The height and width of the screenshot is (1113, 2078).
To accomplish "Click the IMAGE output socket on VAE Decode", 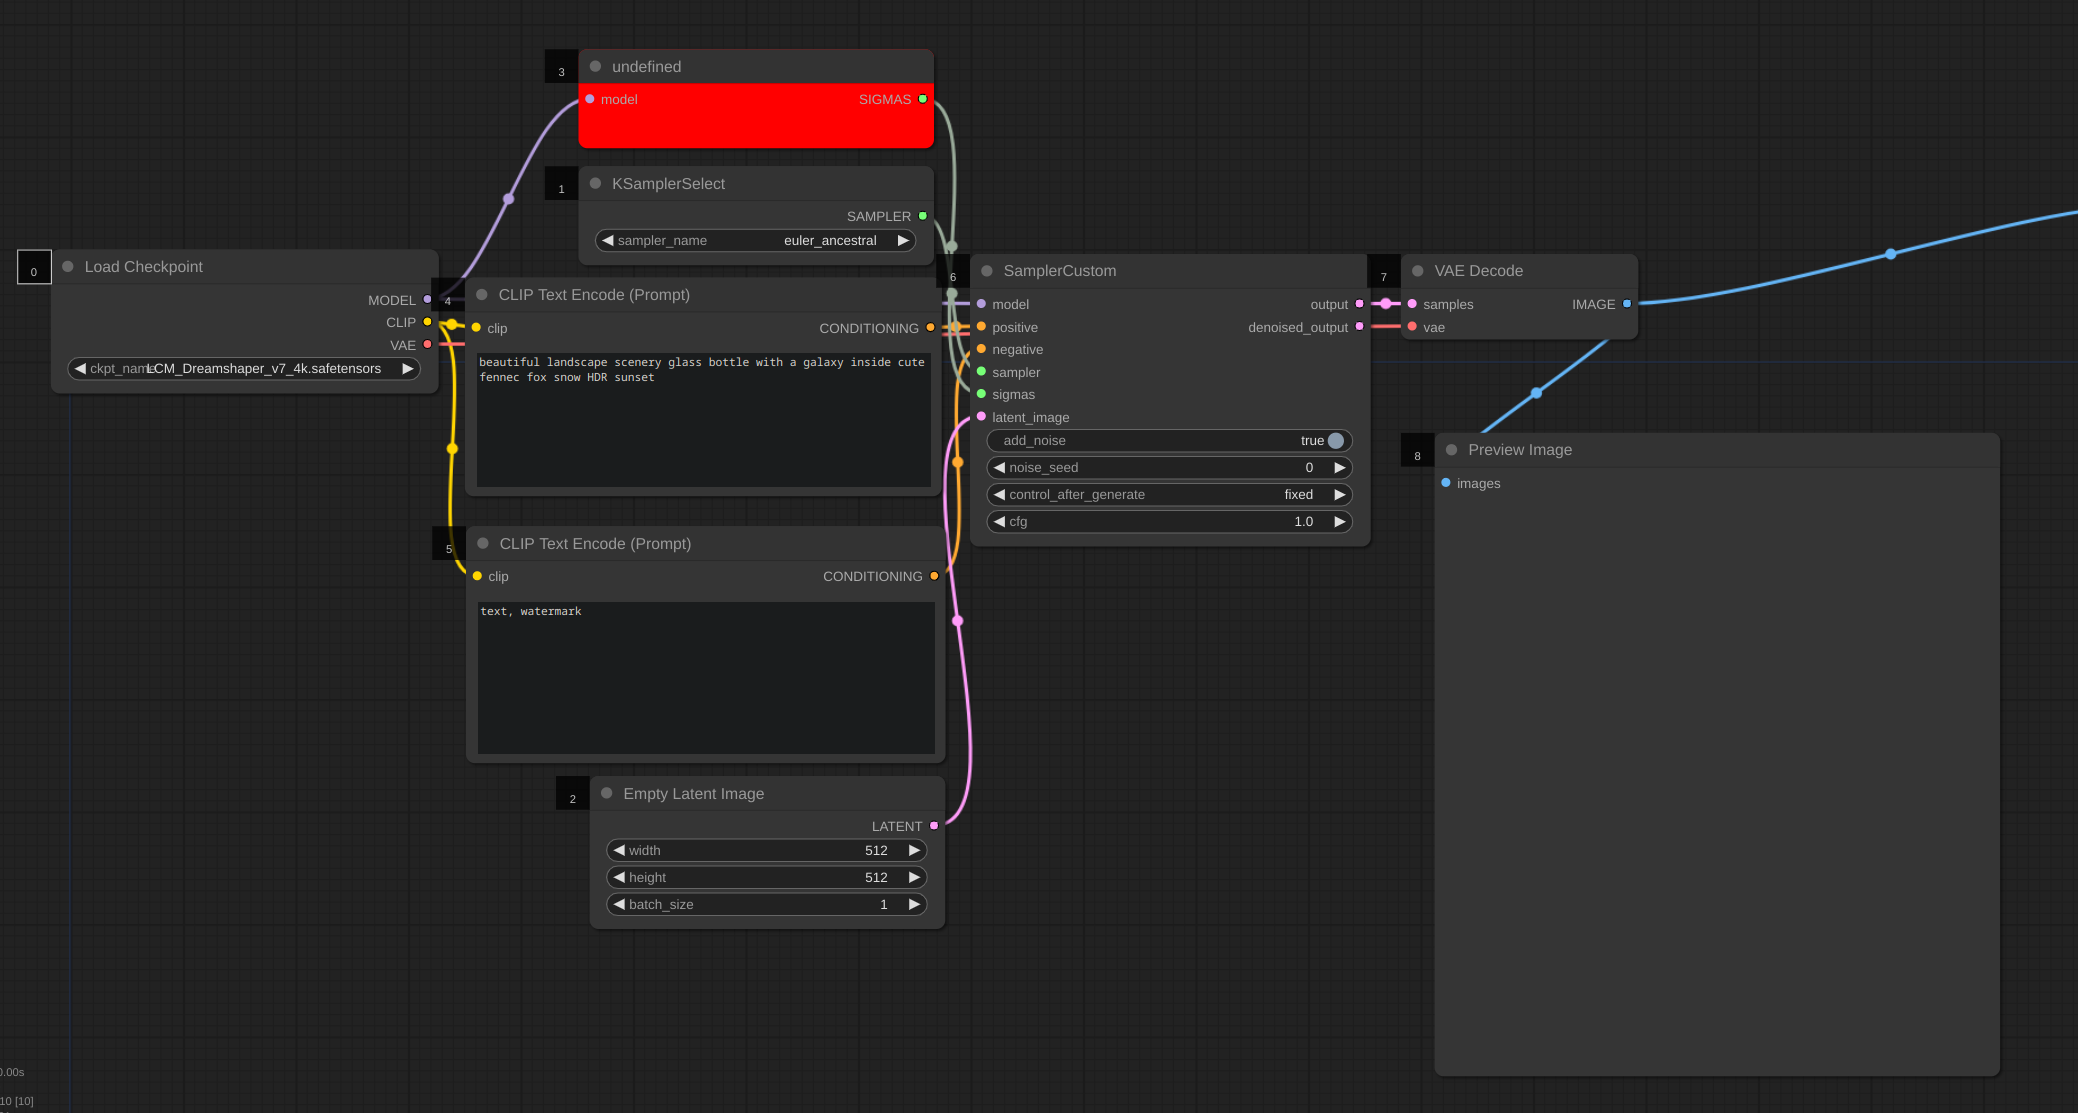I will pos(1627,304).
